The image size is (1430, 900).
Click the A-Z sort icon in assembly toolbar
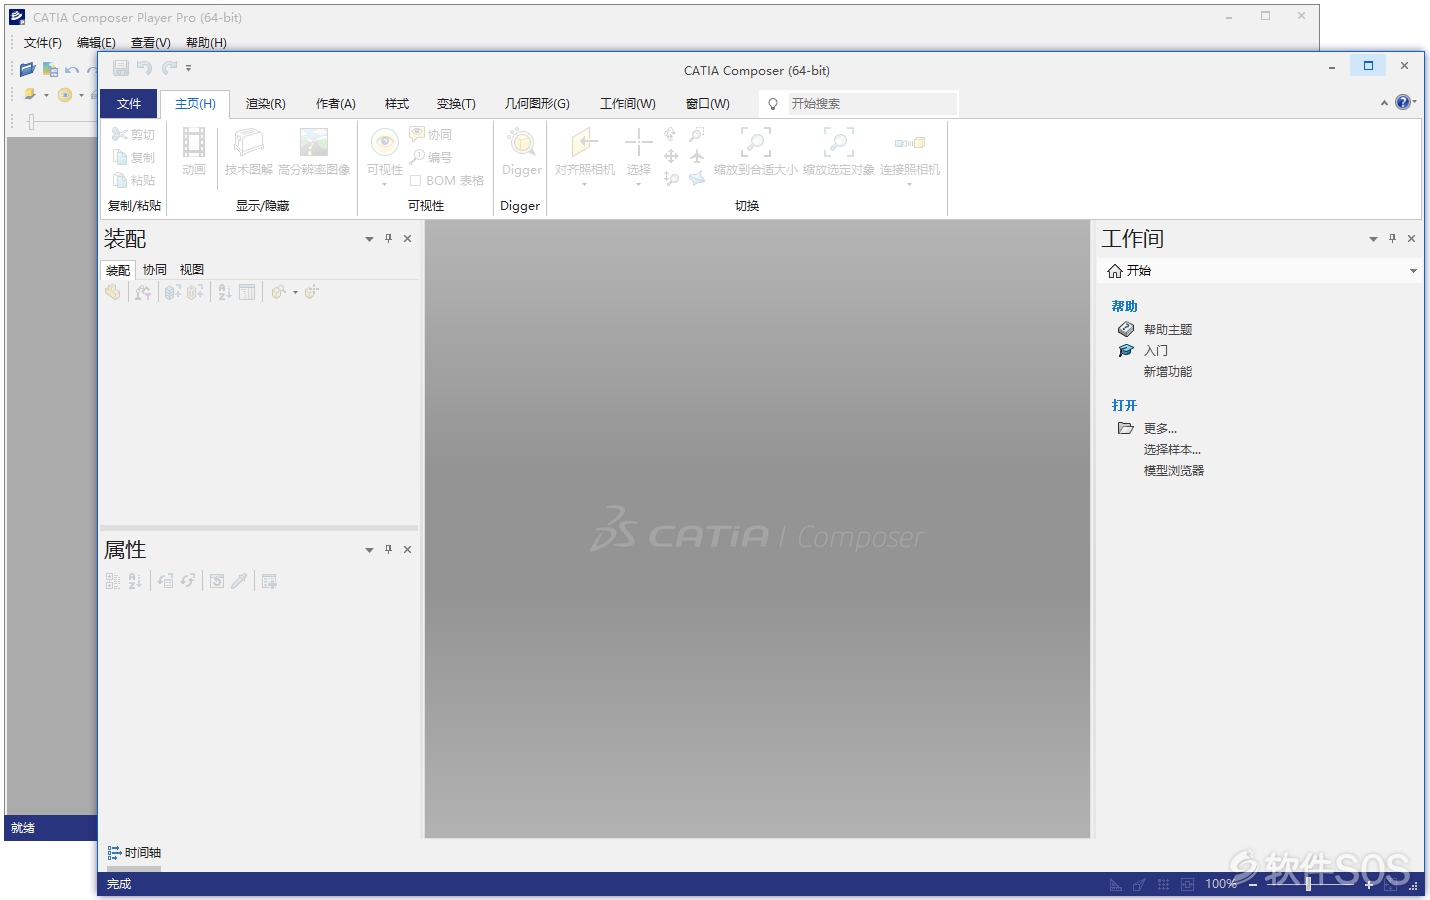(x=225, y=292)
